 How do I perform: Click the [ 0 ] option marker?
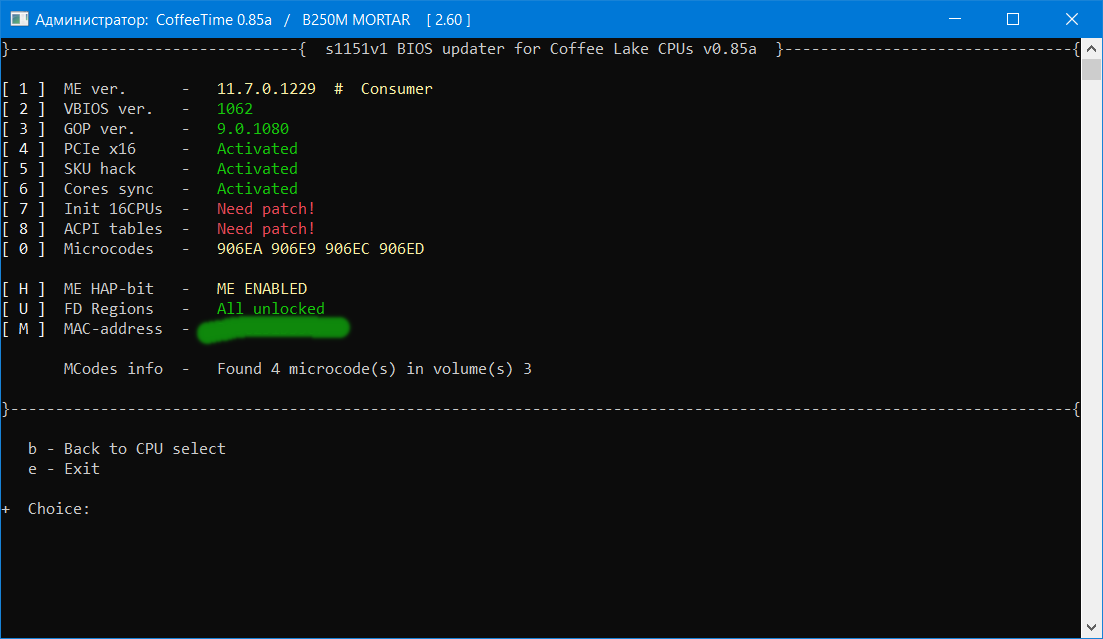point(23,248)
